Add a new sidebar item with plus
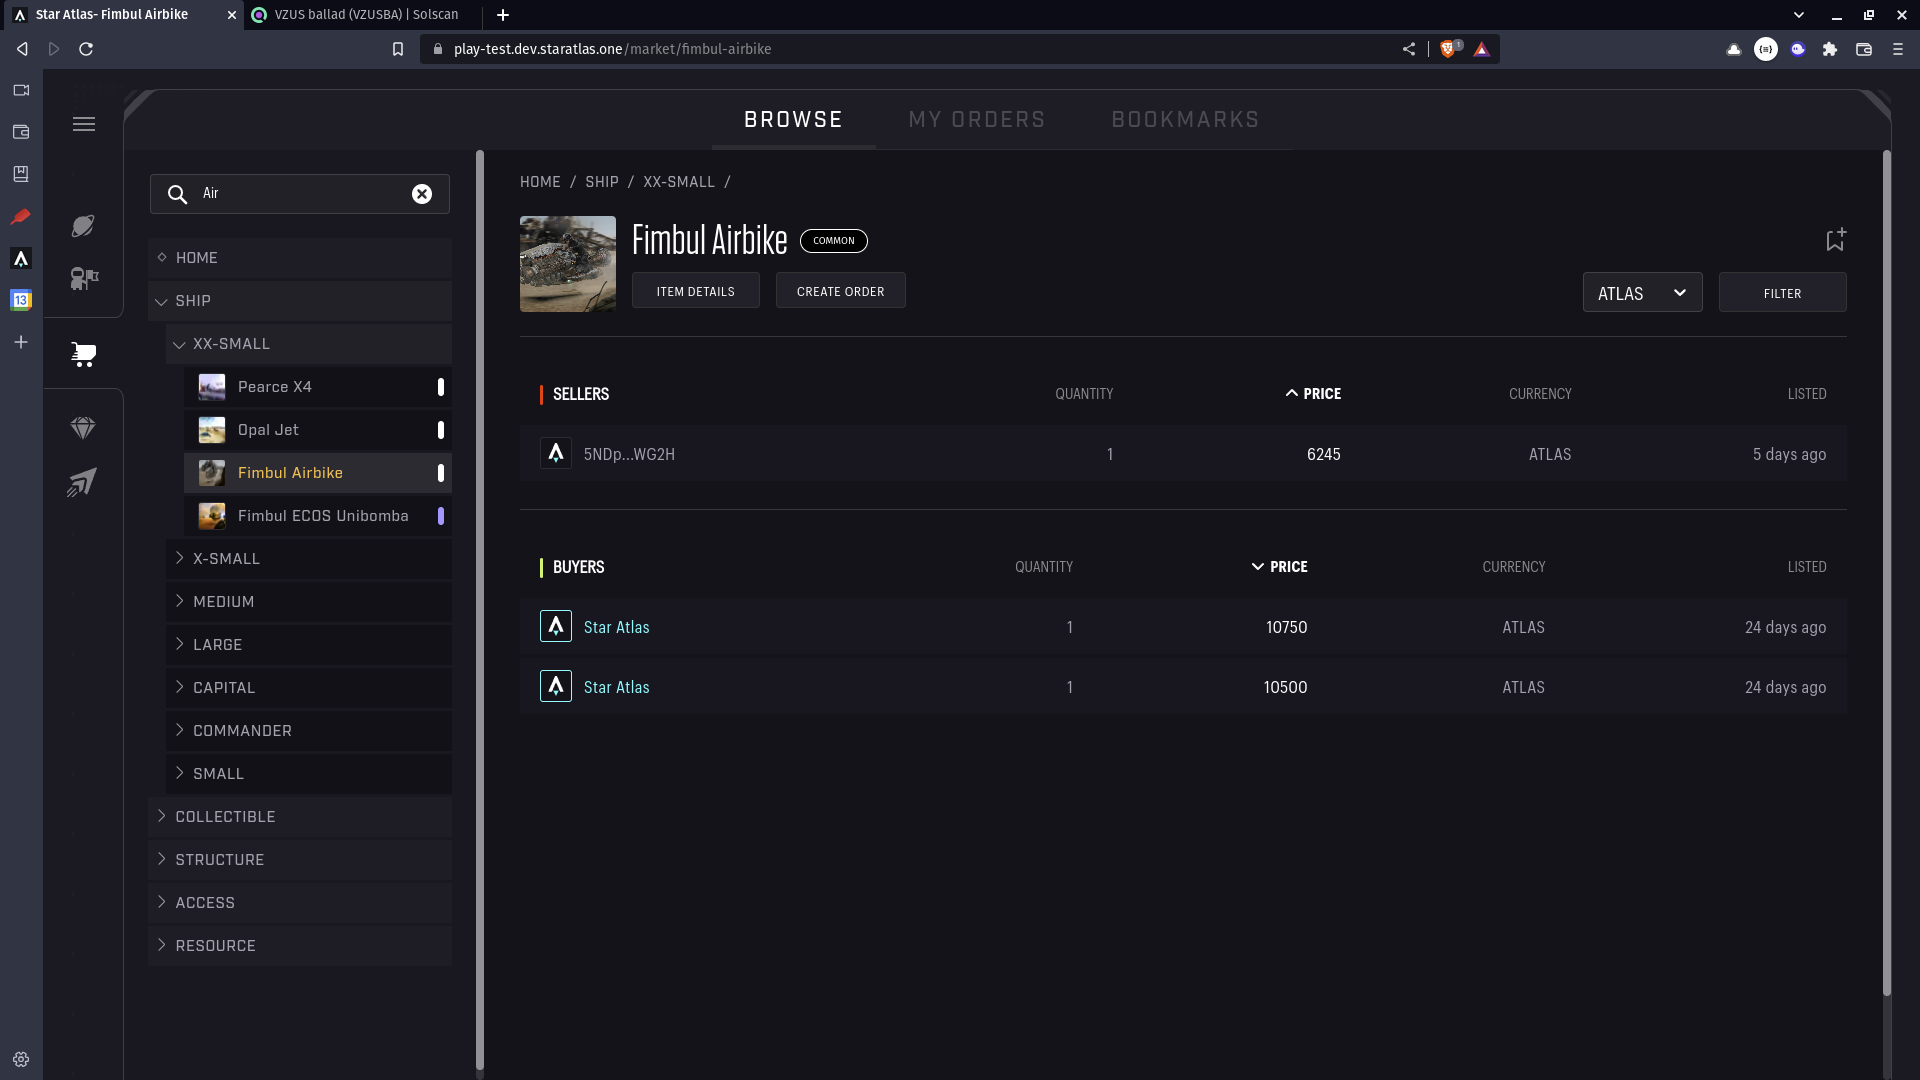This screenshot has height=1080, width=1920. click(21, 342)
